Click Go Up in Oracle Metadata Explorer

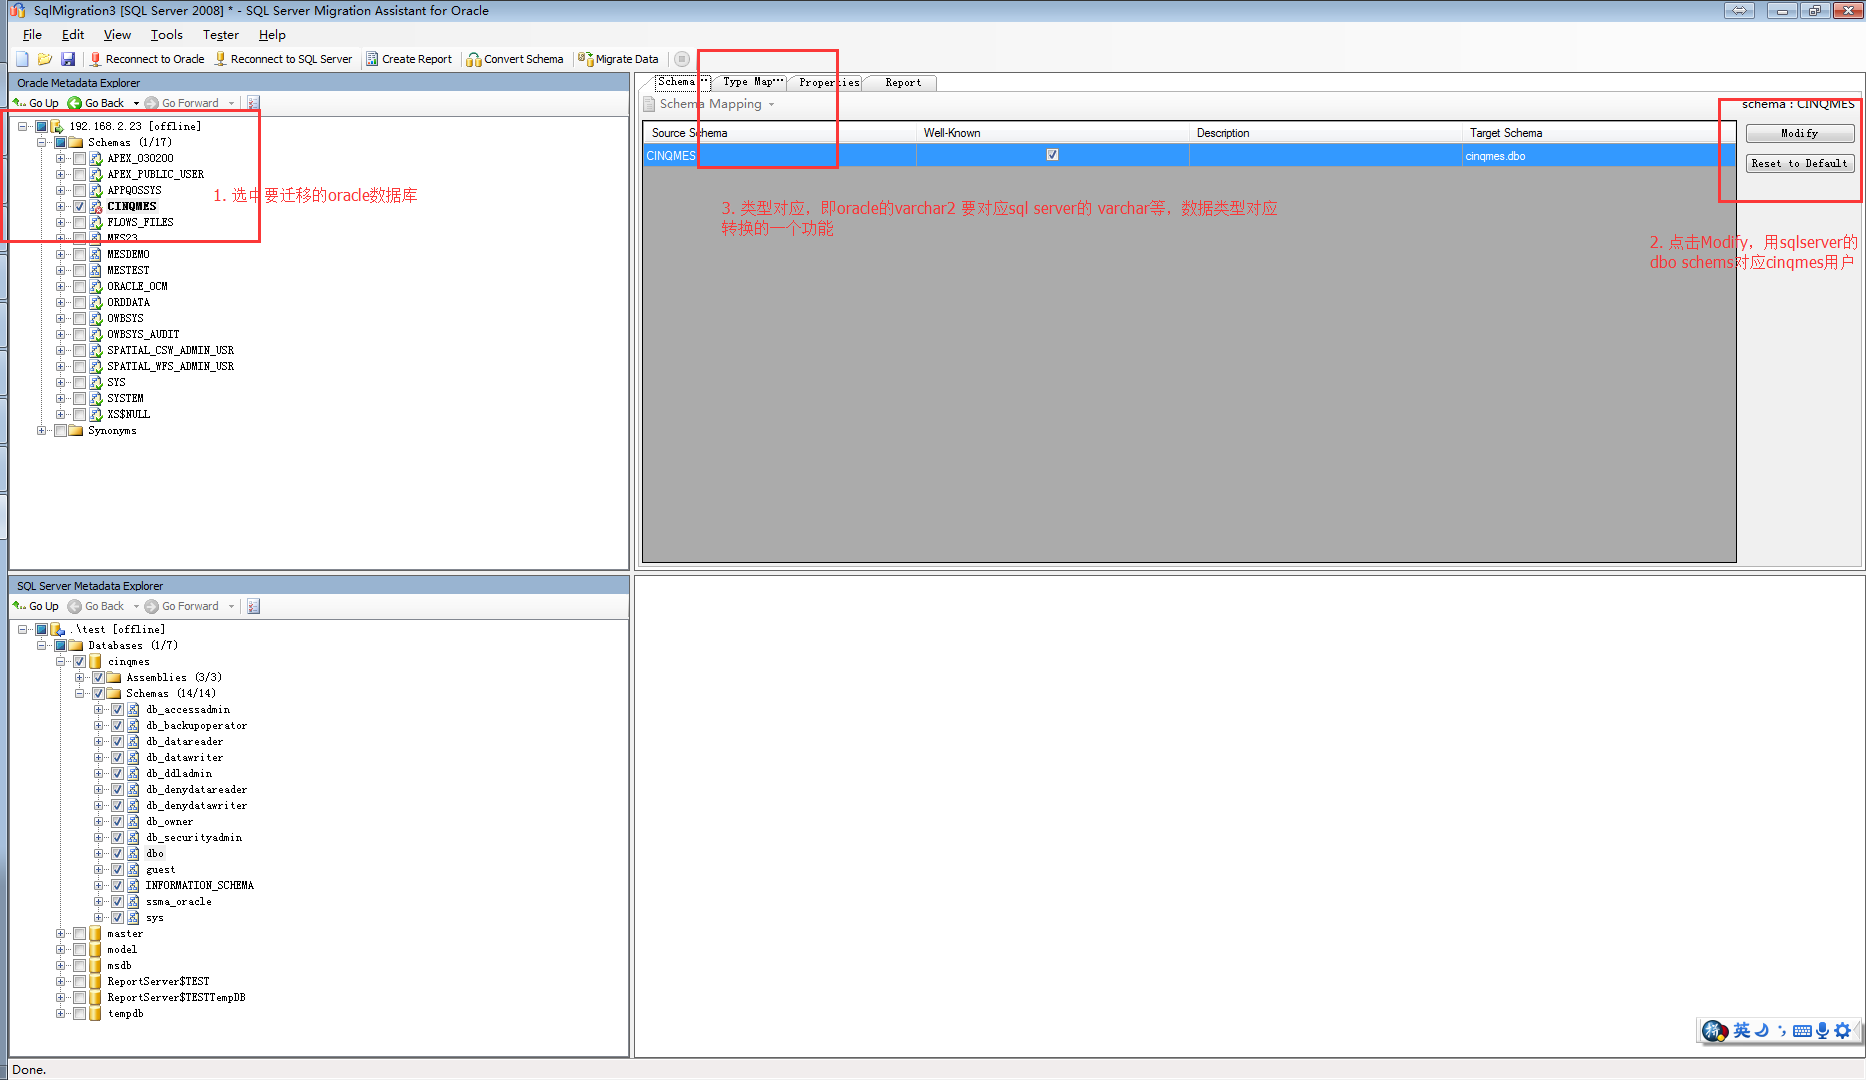tap(36, 103)
